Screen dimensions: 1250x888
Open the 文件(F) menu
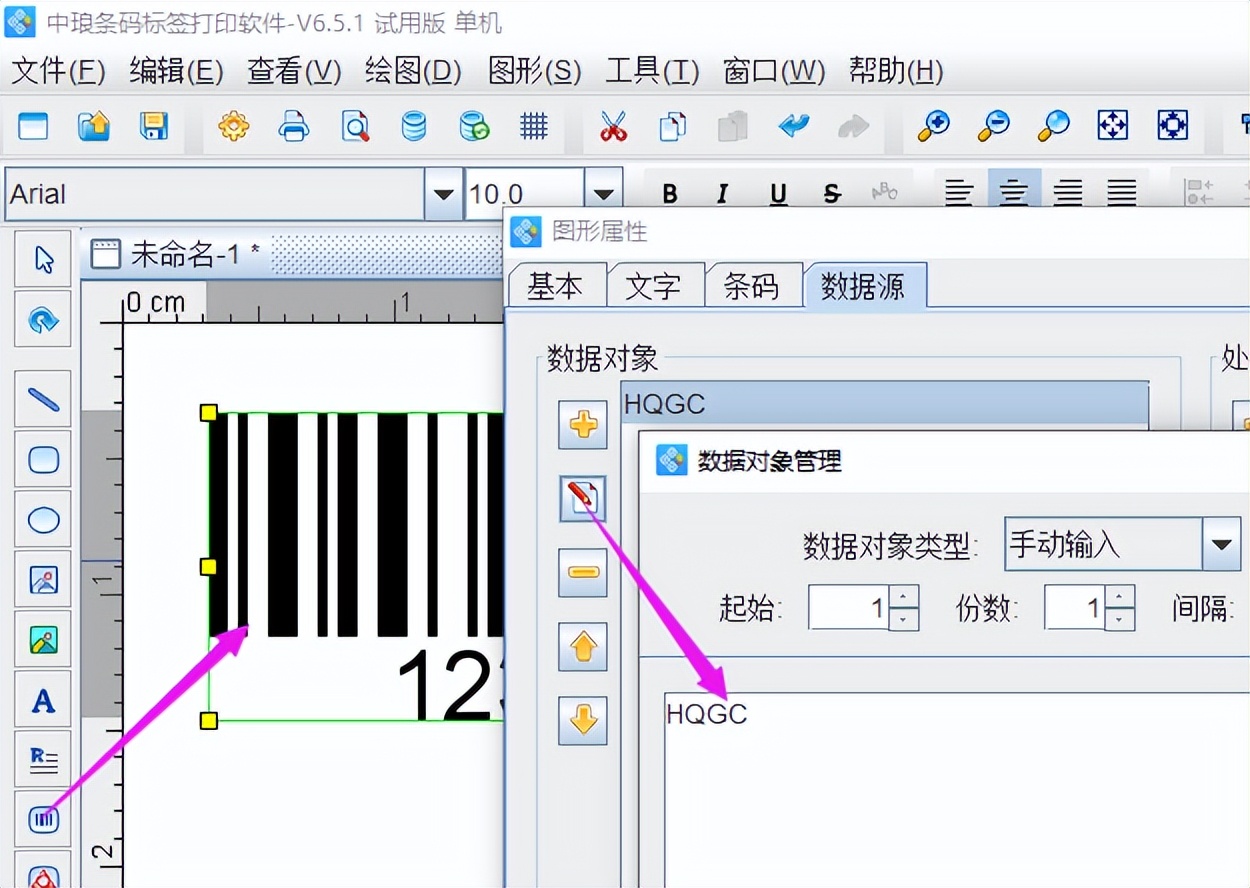click(58, 71)
